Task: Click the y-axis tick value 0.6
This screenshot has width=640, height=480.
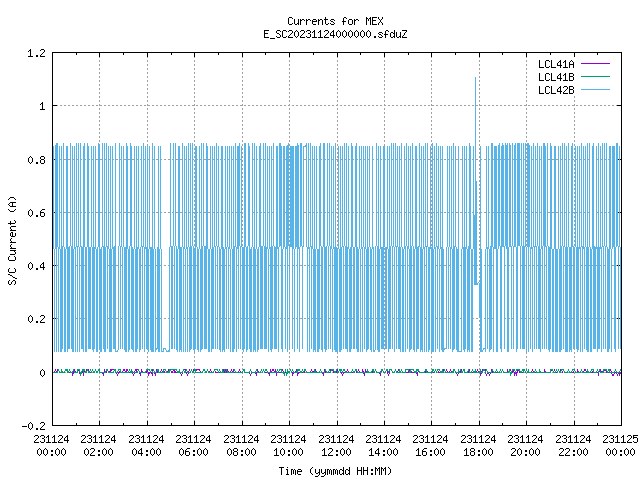Action: [36, 213]
